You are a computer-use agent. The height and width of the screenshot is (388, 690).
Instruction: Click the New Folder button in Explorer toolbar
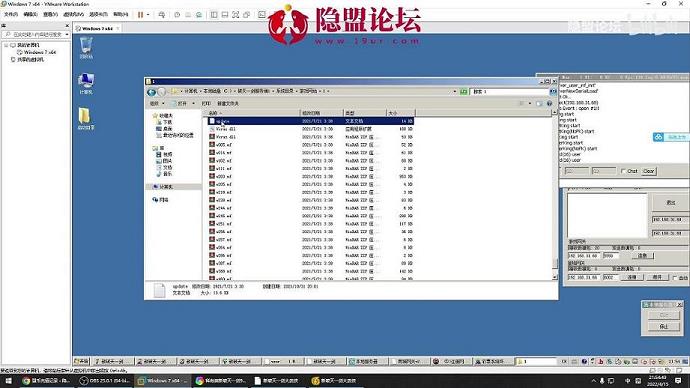(228, 103)
